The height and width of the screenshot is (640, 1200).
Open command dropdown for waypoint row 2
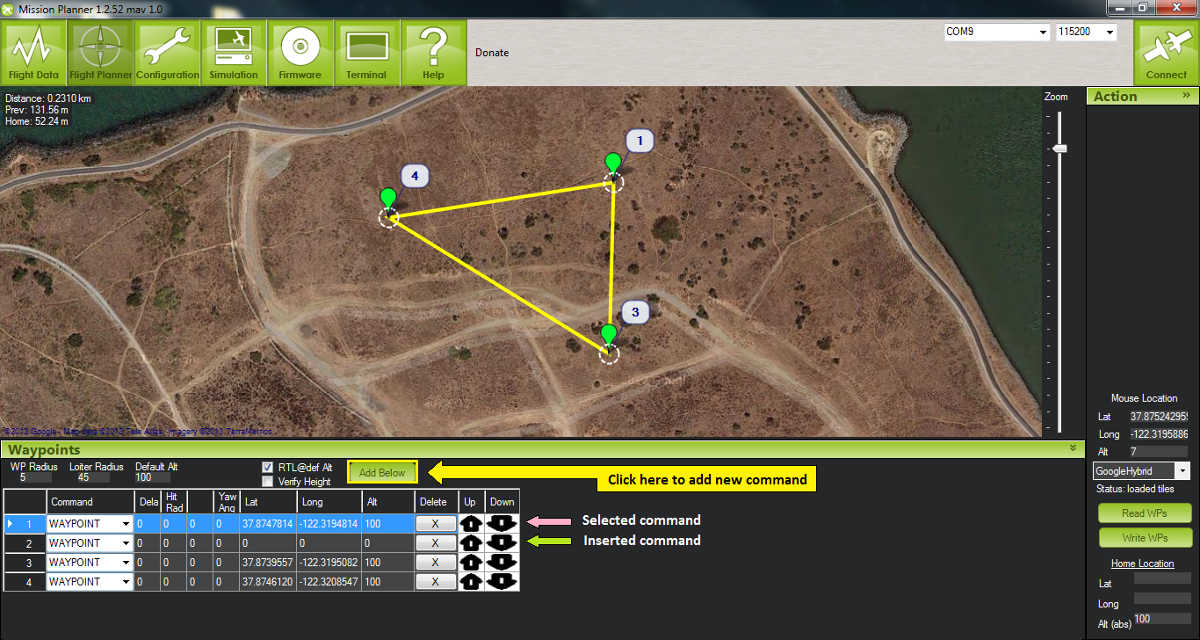click(126, 542)
